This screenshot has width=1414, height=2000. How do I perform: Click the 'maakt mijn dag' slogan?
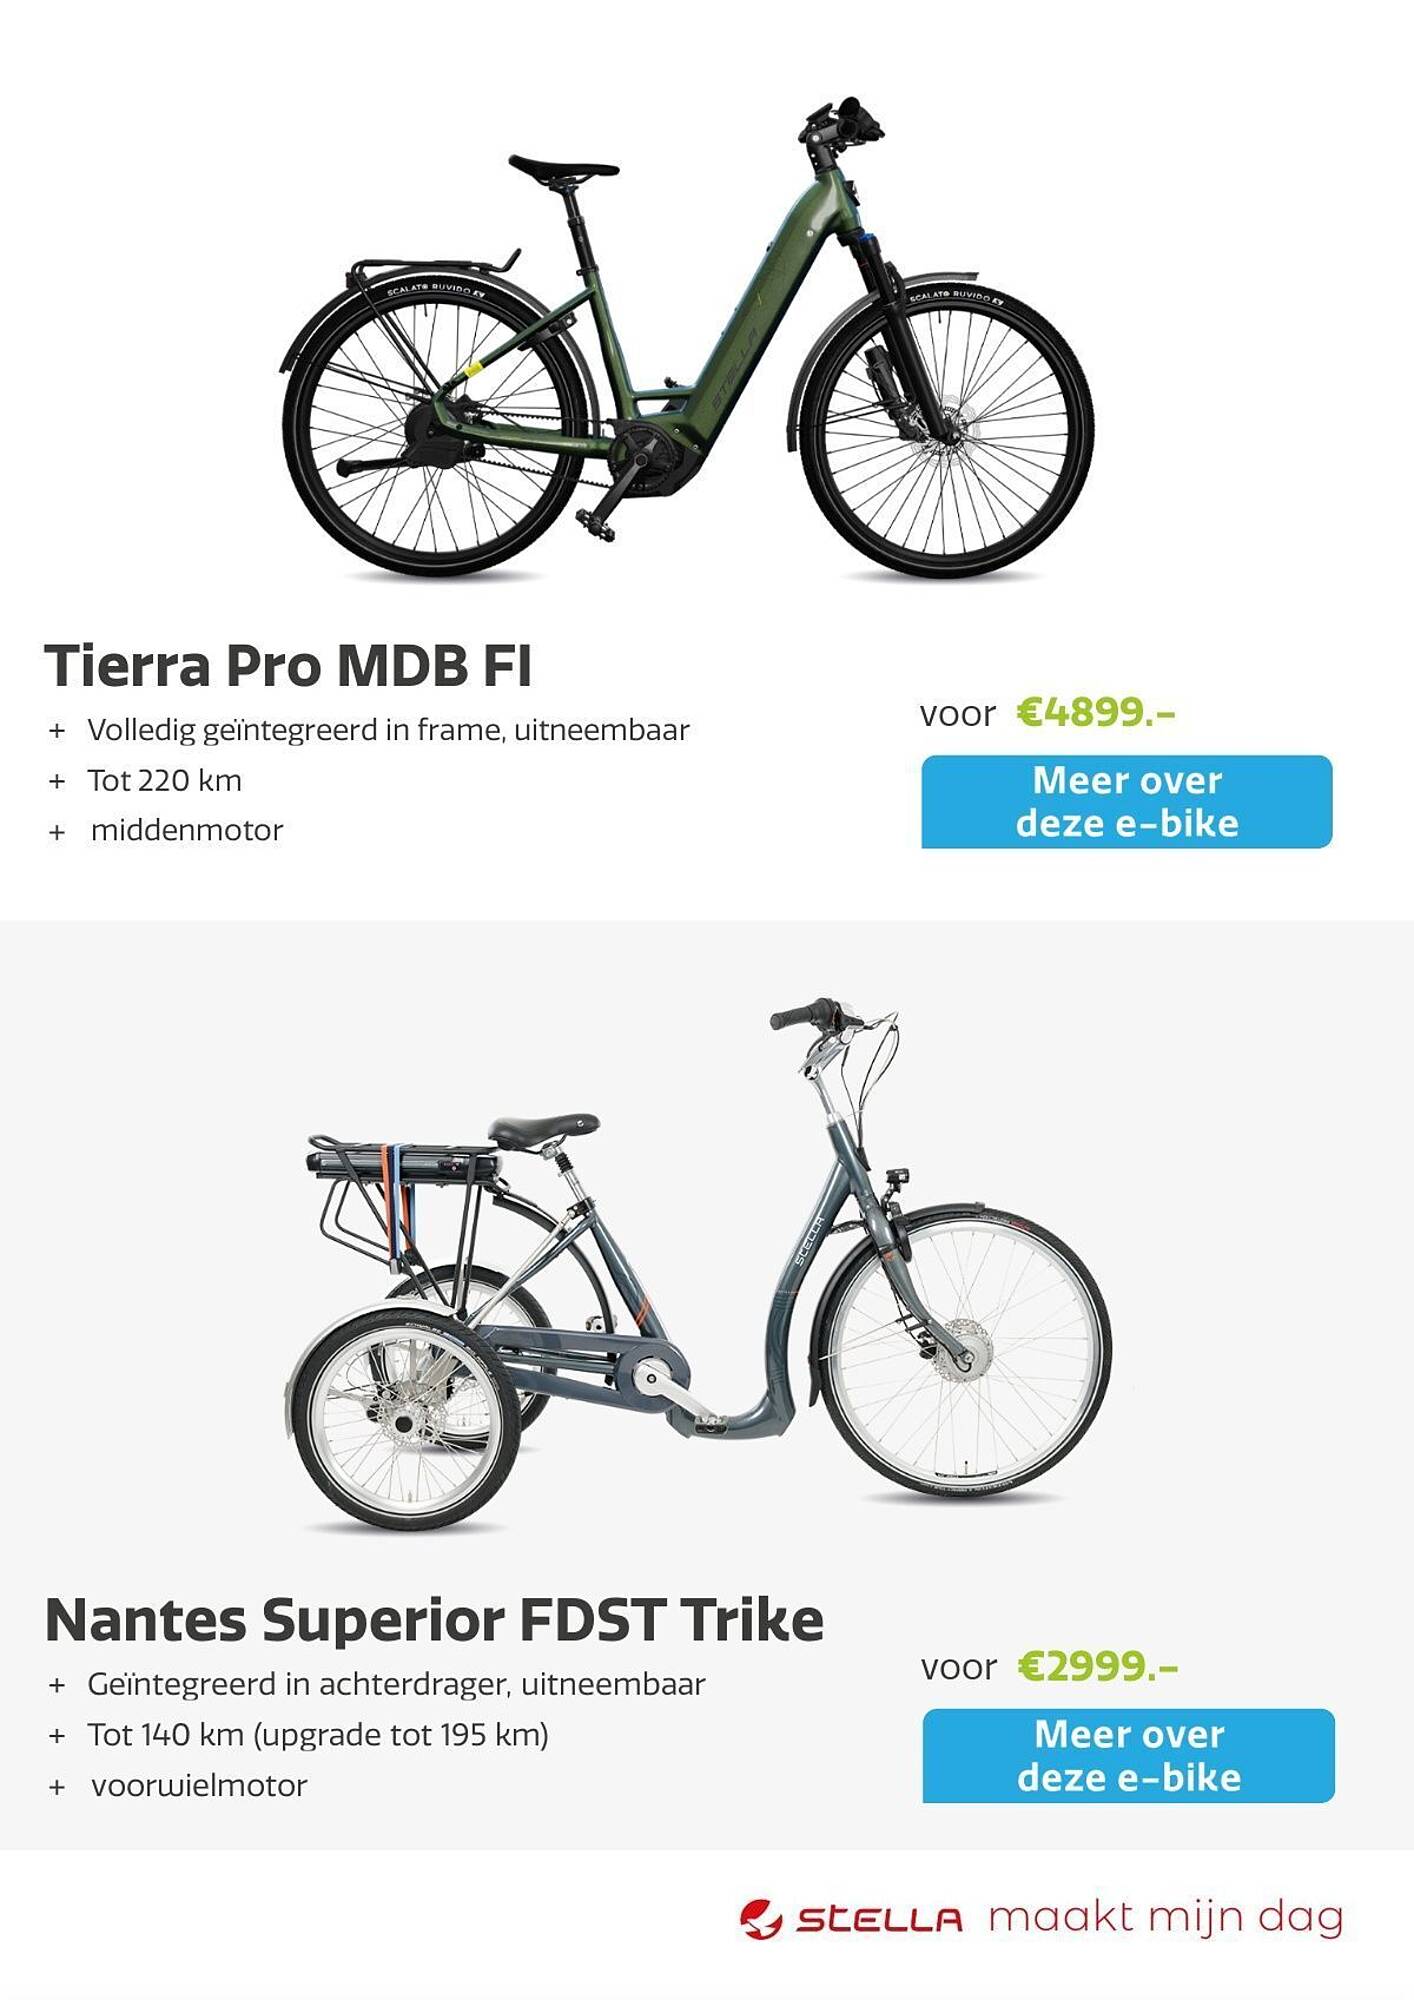1166,1918
